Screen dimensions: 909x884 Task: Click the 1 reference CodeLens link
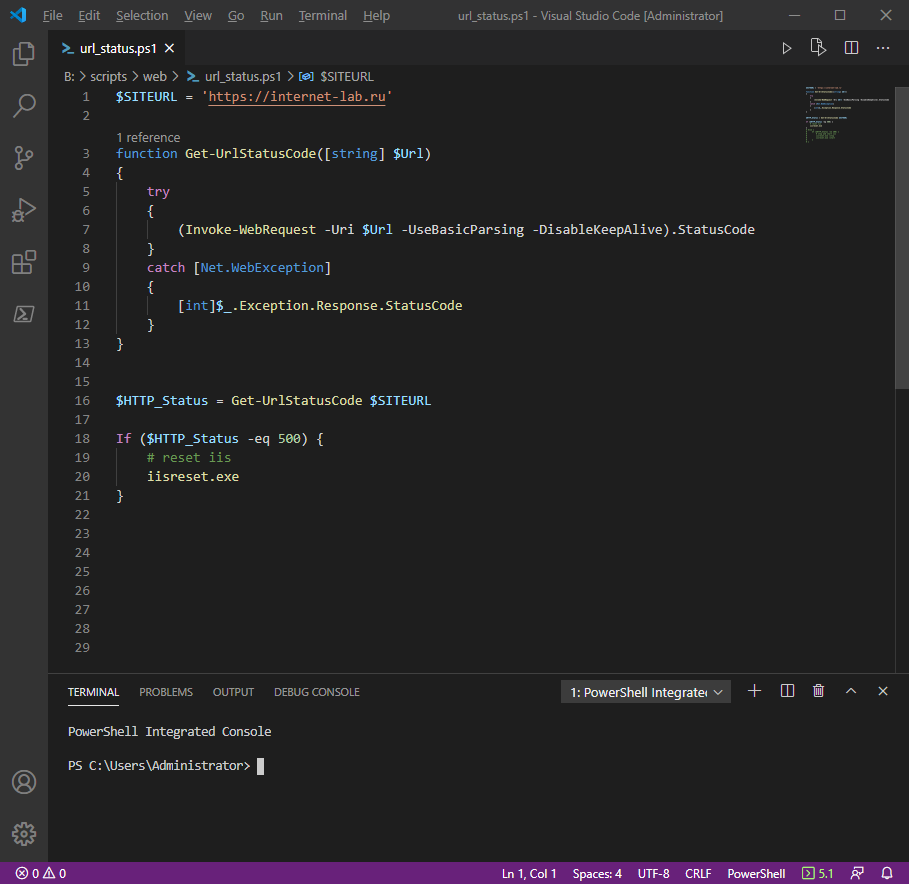tap(148, 137)
